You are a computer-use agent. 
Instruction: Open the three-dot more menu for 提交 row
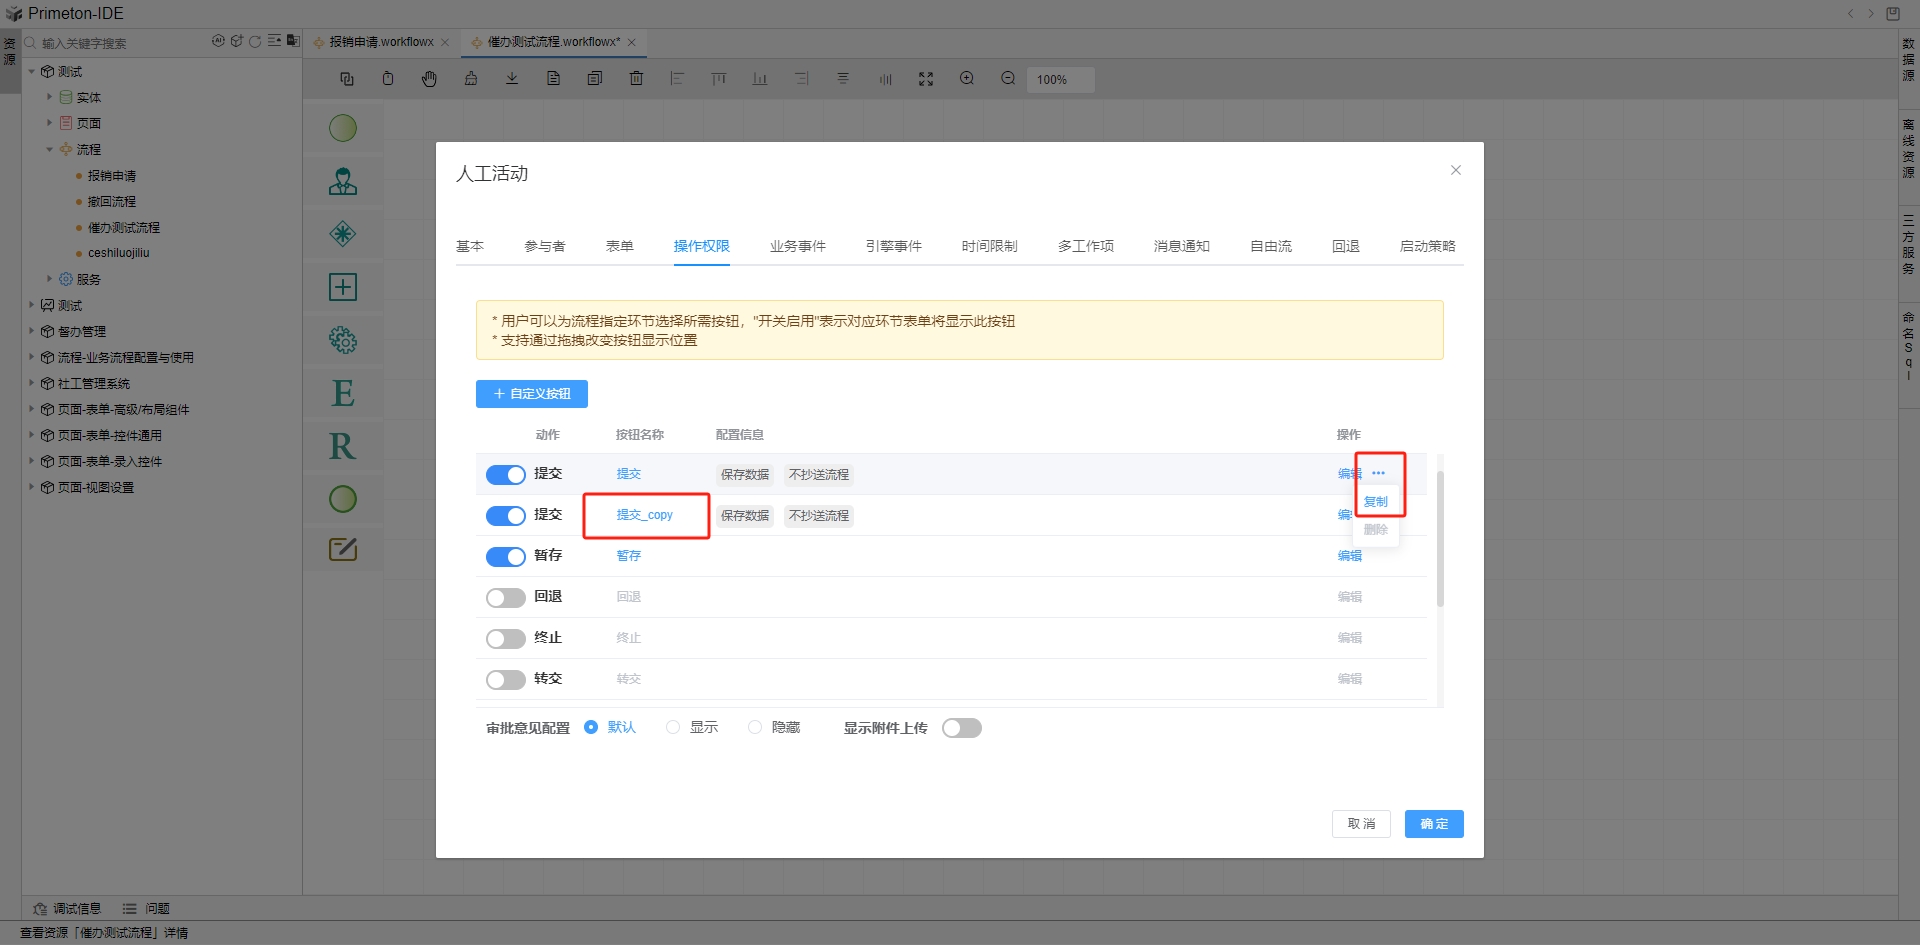click(x=1379, y=473)
